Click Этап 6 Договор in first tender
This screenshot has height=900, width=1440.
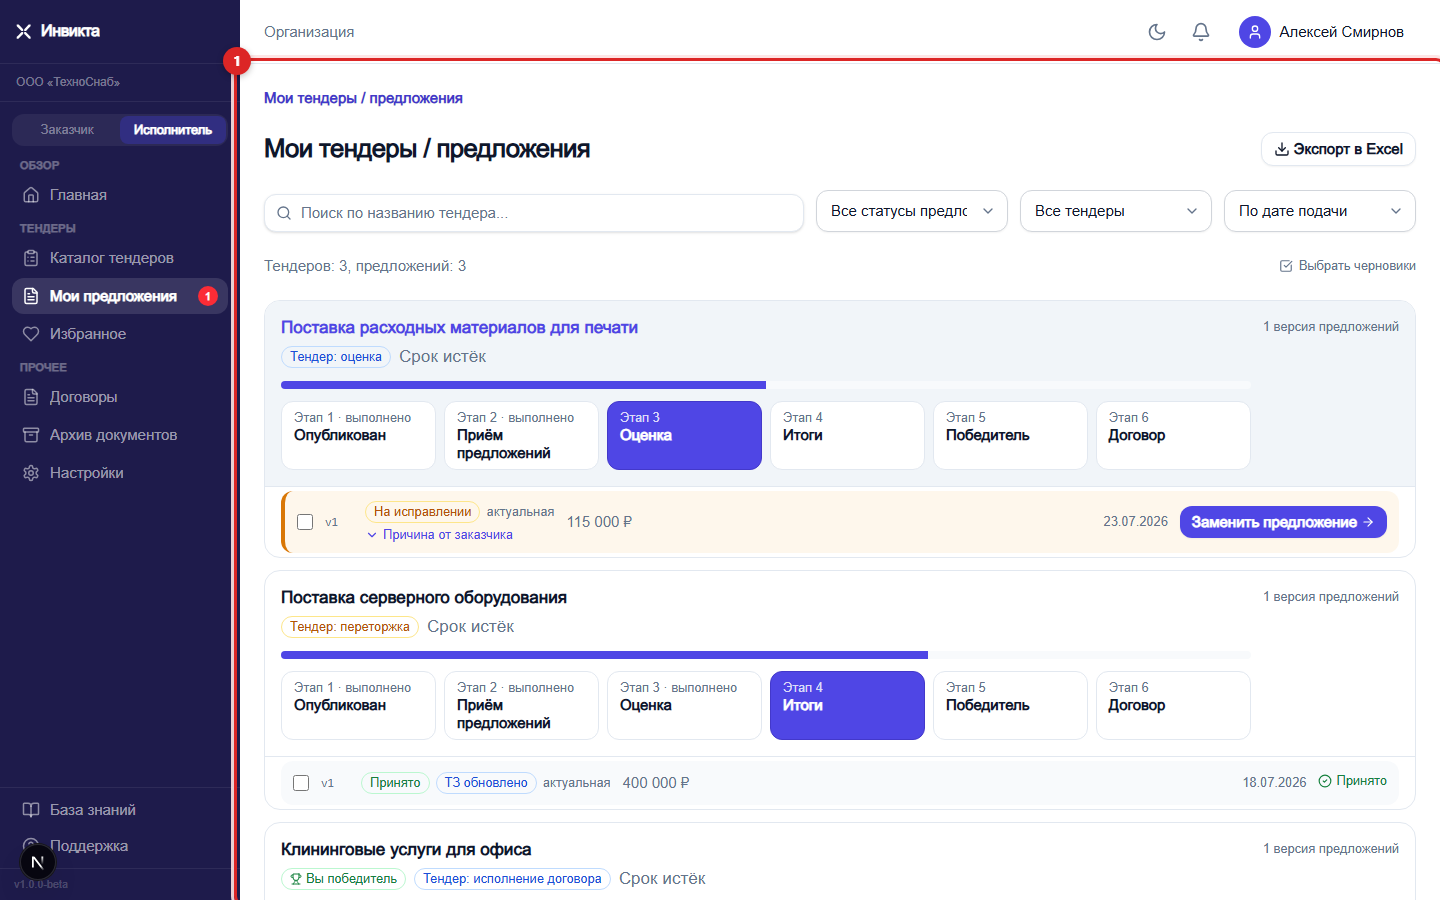click(1173, 435)
